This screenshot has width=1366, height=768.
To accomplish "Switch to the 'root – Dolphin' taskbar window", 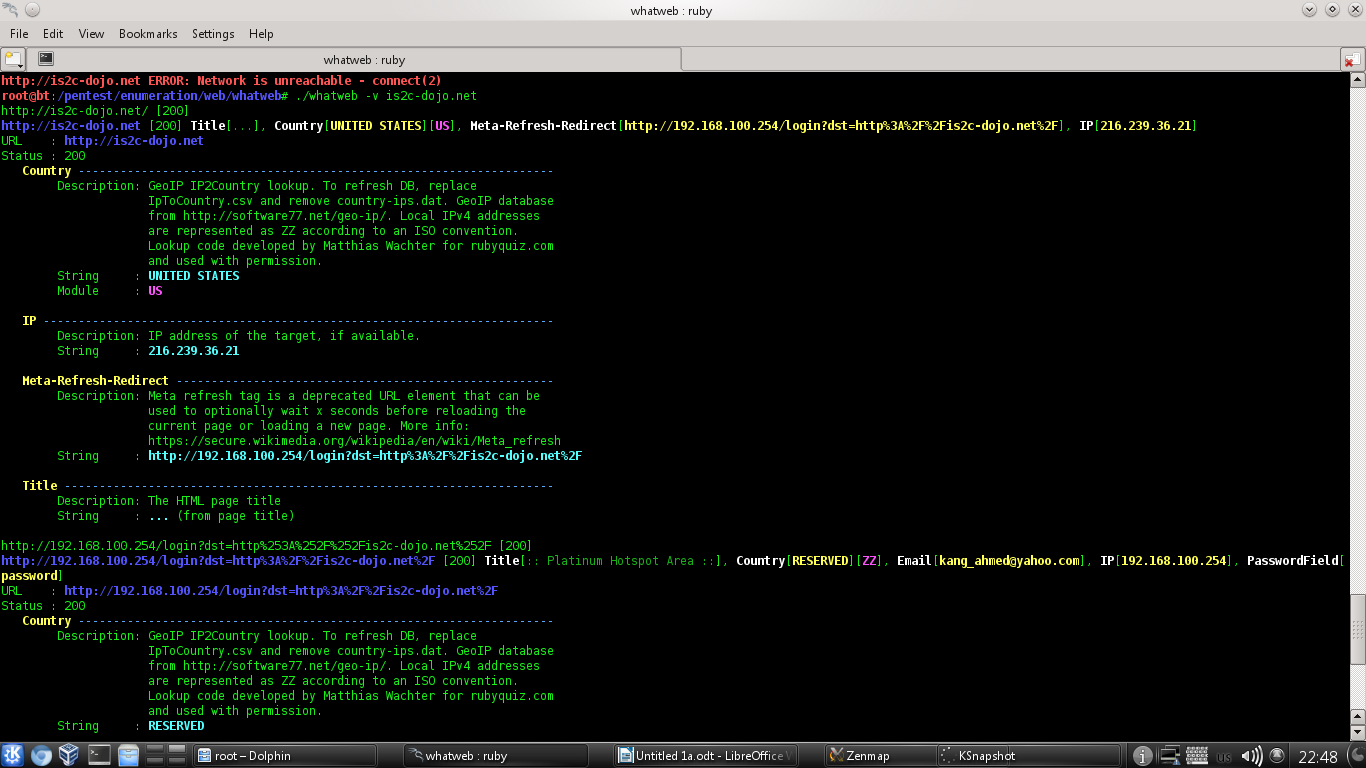I will coord(287,756).
